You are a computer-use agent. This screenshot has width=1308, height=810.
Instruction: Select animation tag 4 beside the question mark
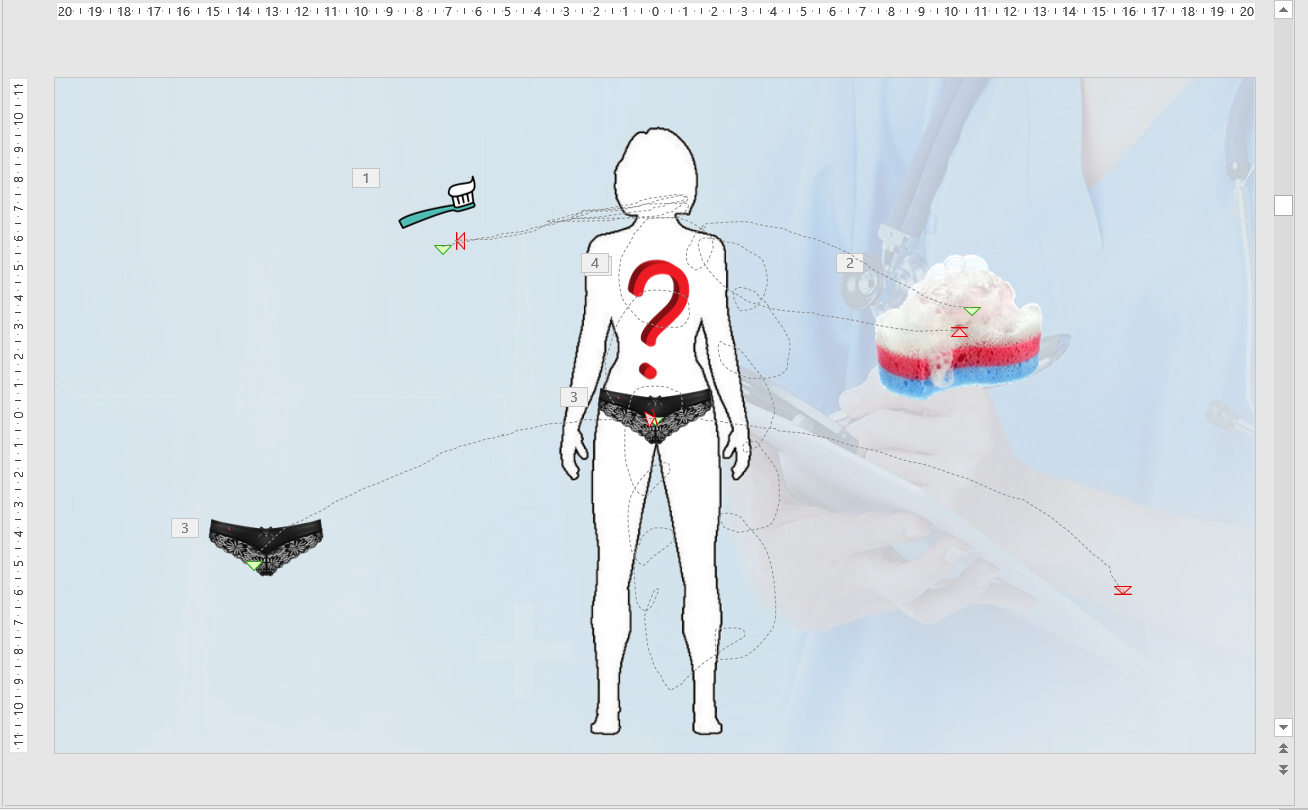pos(595,263)
